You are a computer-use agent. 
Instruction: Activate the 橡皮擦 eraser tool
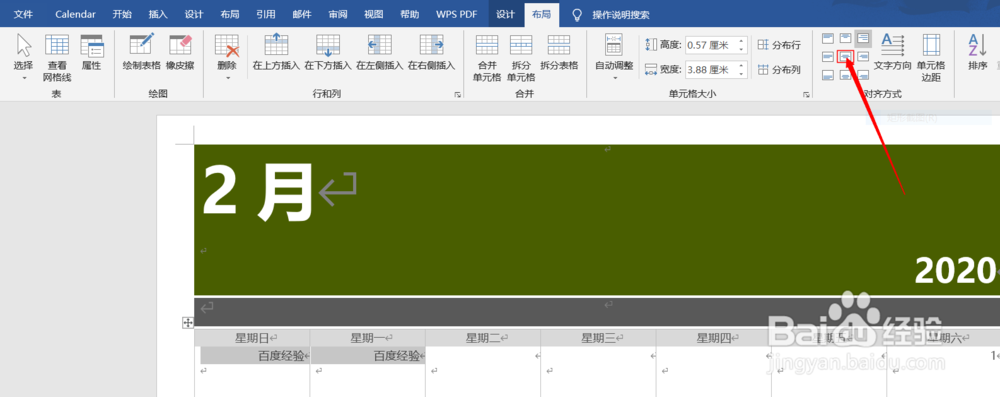coord(180,52)
